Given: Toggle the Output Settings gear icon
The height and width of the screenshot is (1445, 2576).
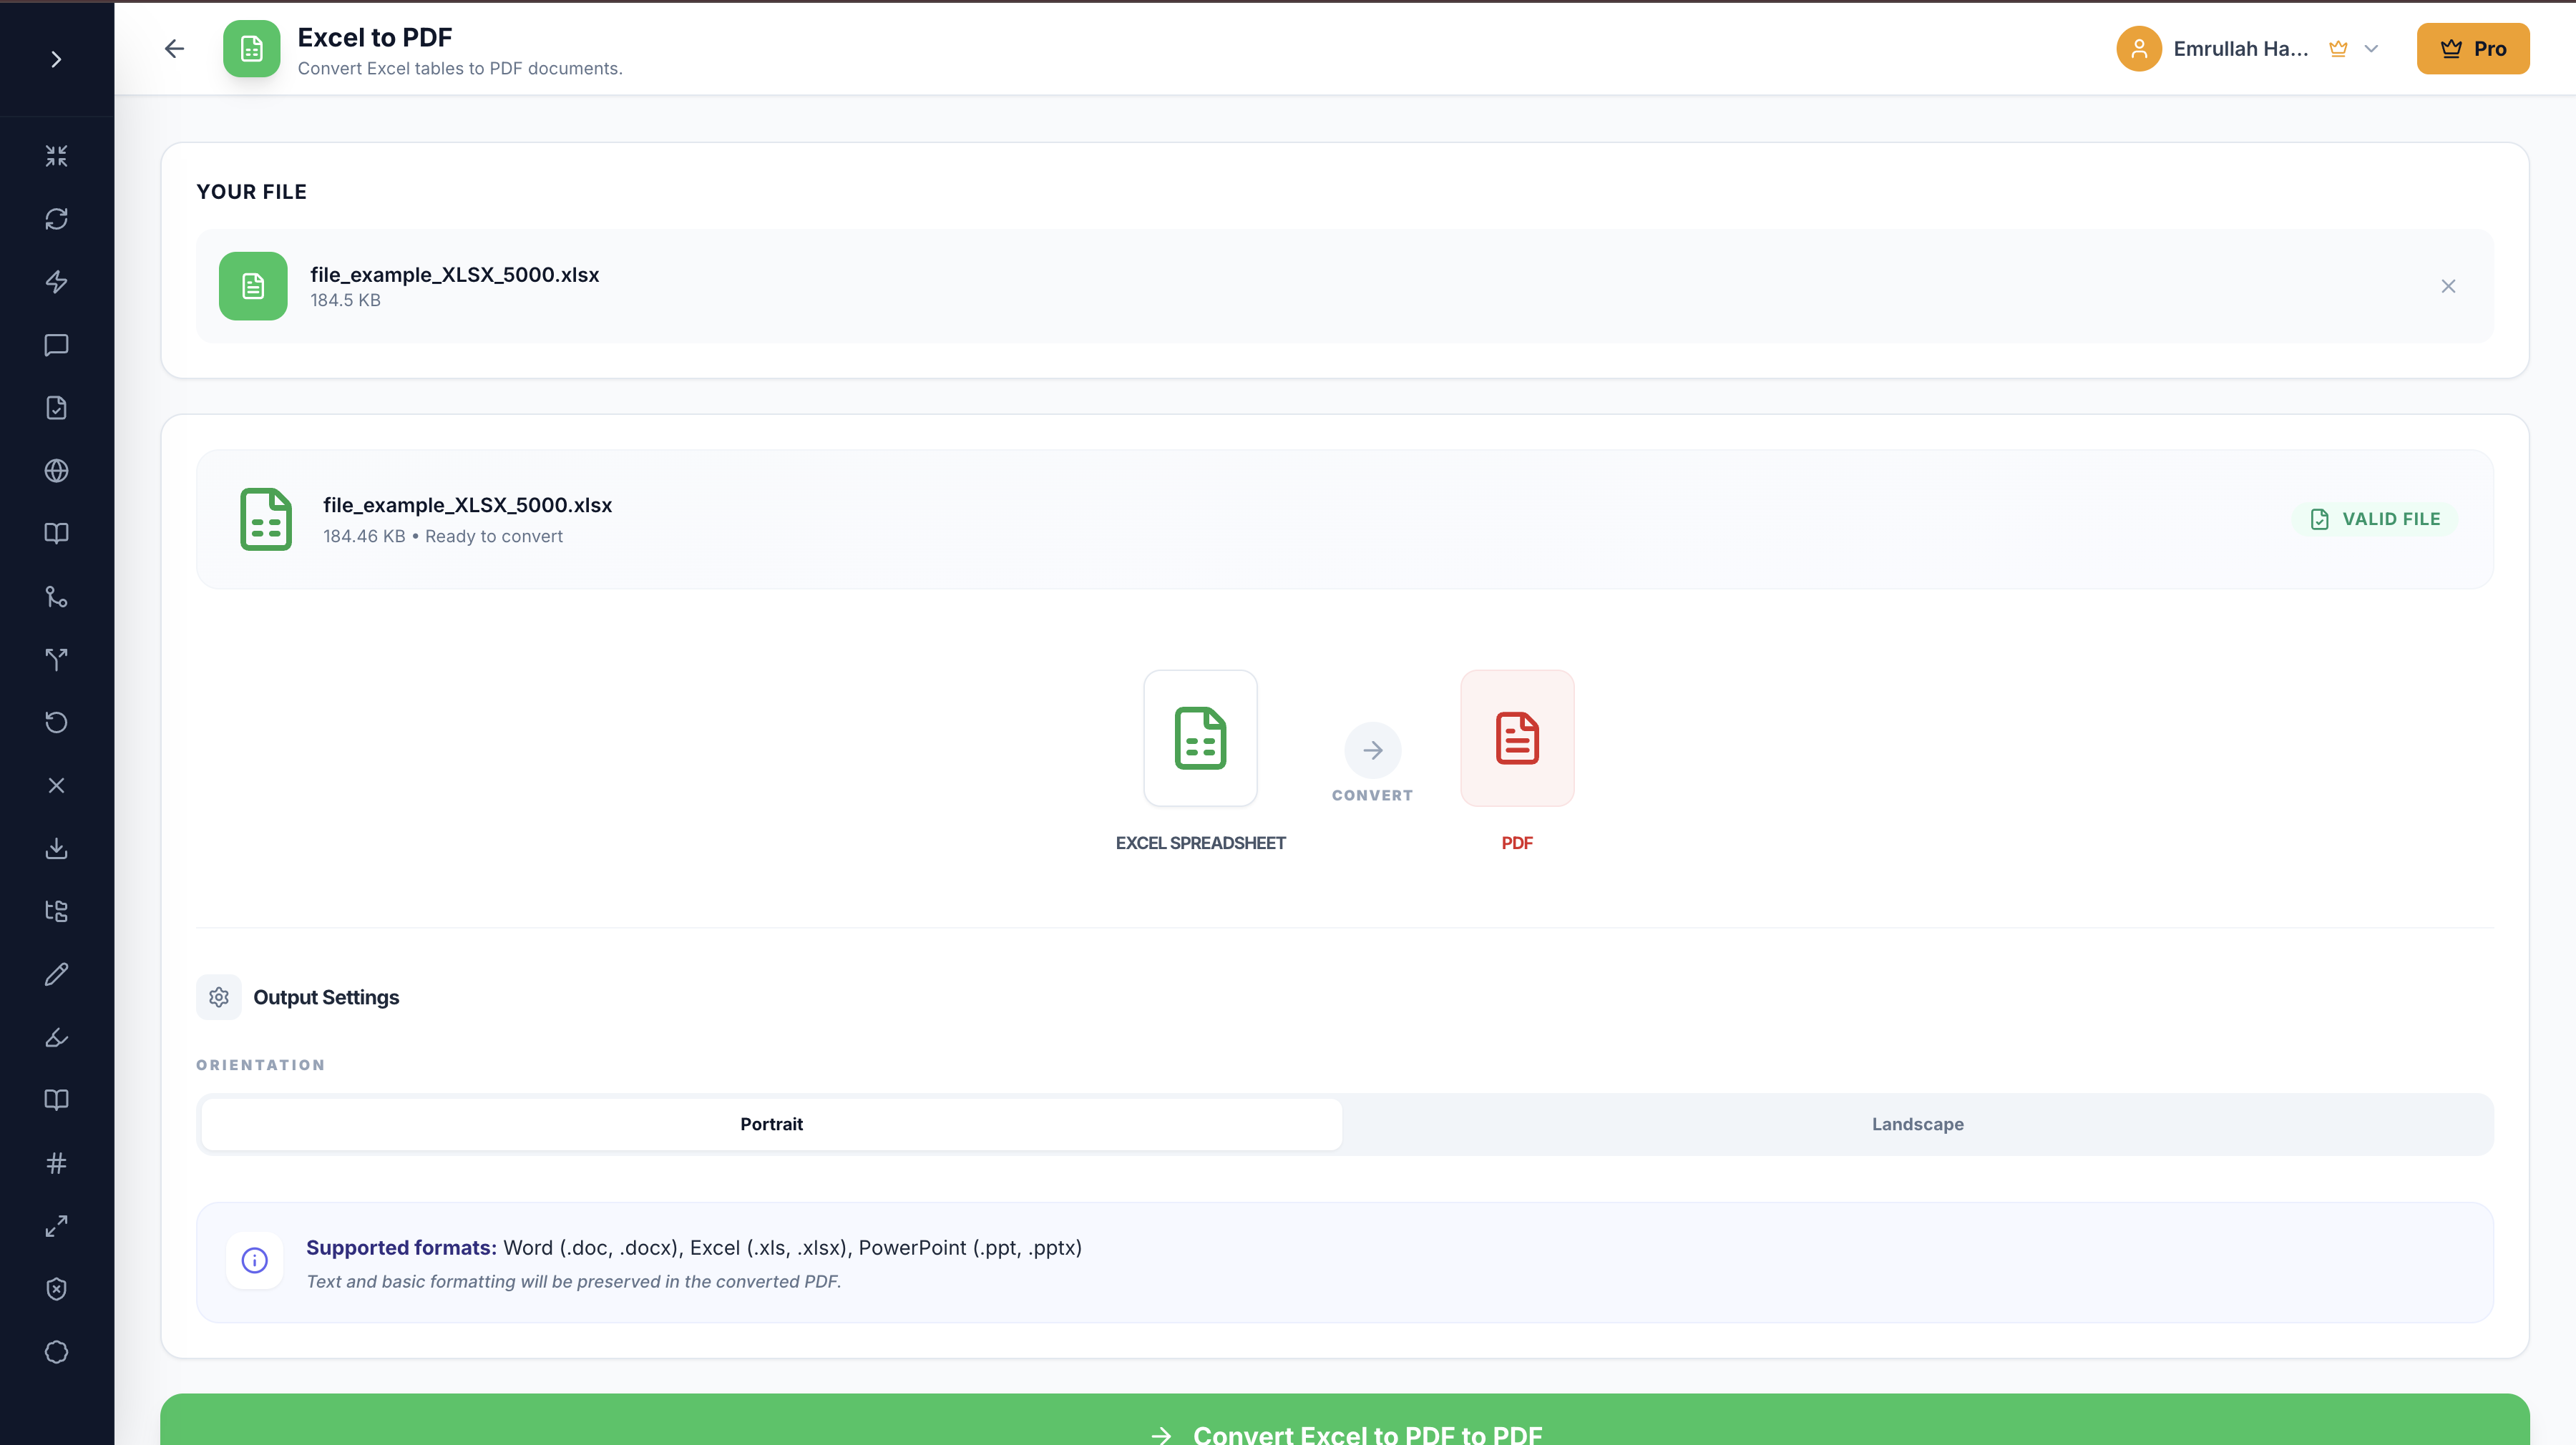Looking at the screenshot, I should (218, 997).
